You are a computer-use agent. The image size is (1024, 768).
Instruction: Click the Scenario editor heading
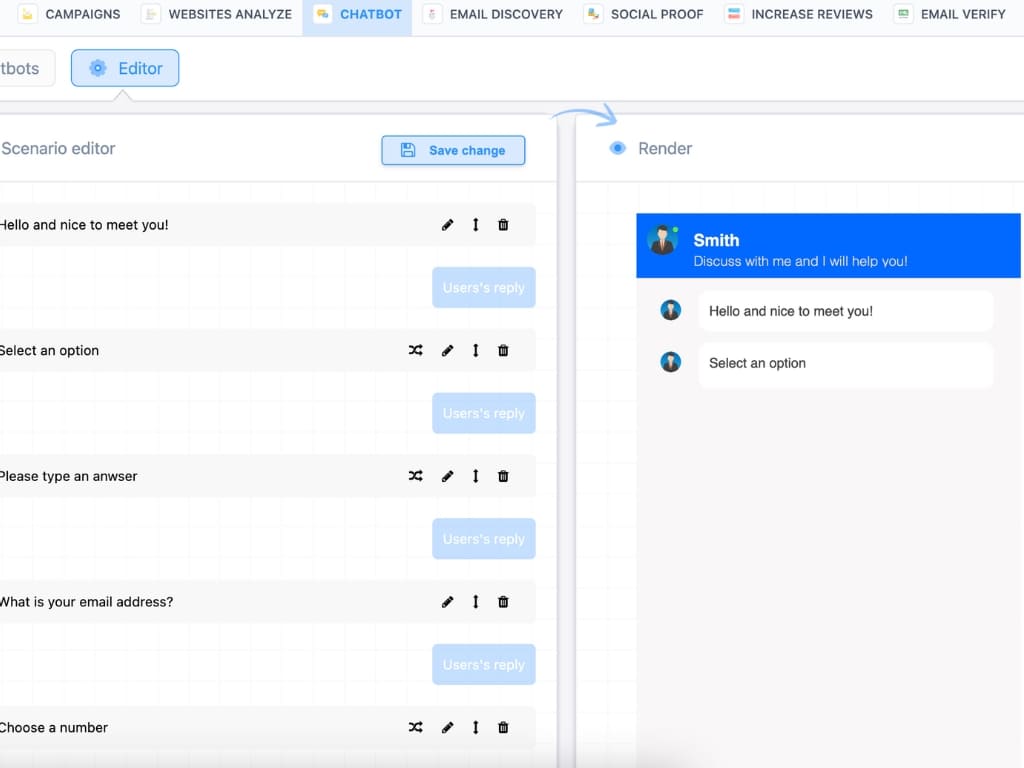(x=58, y=148)
